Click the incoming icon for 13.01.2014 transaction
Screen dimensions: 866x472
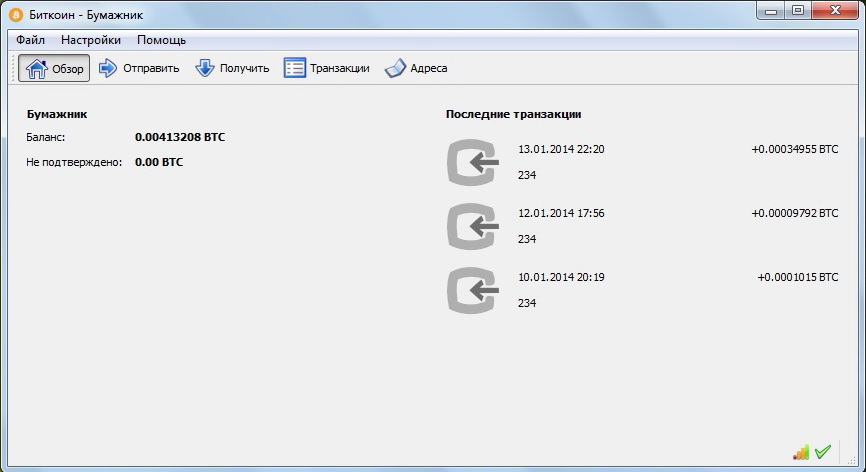pyautogui.click(x=473, y=162)
